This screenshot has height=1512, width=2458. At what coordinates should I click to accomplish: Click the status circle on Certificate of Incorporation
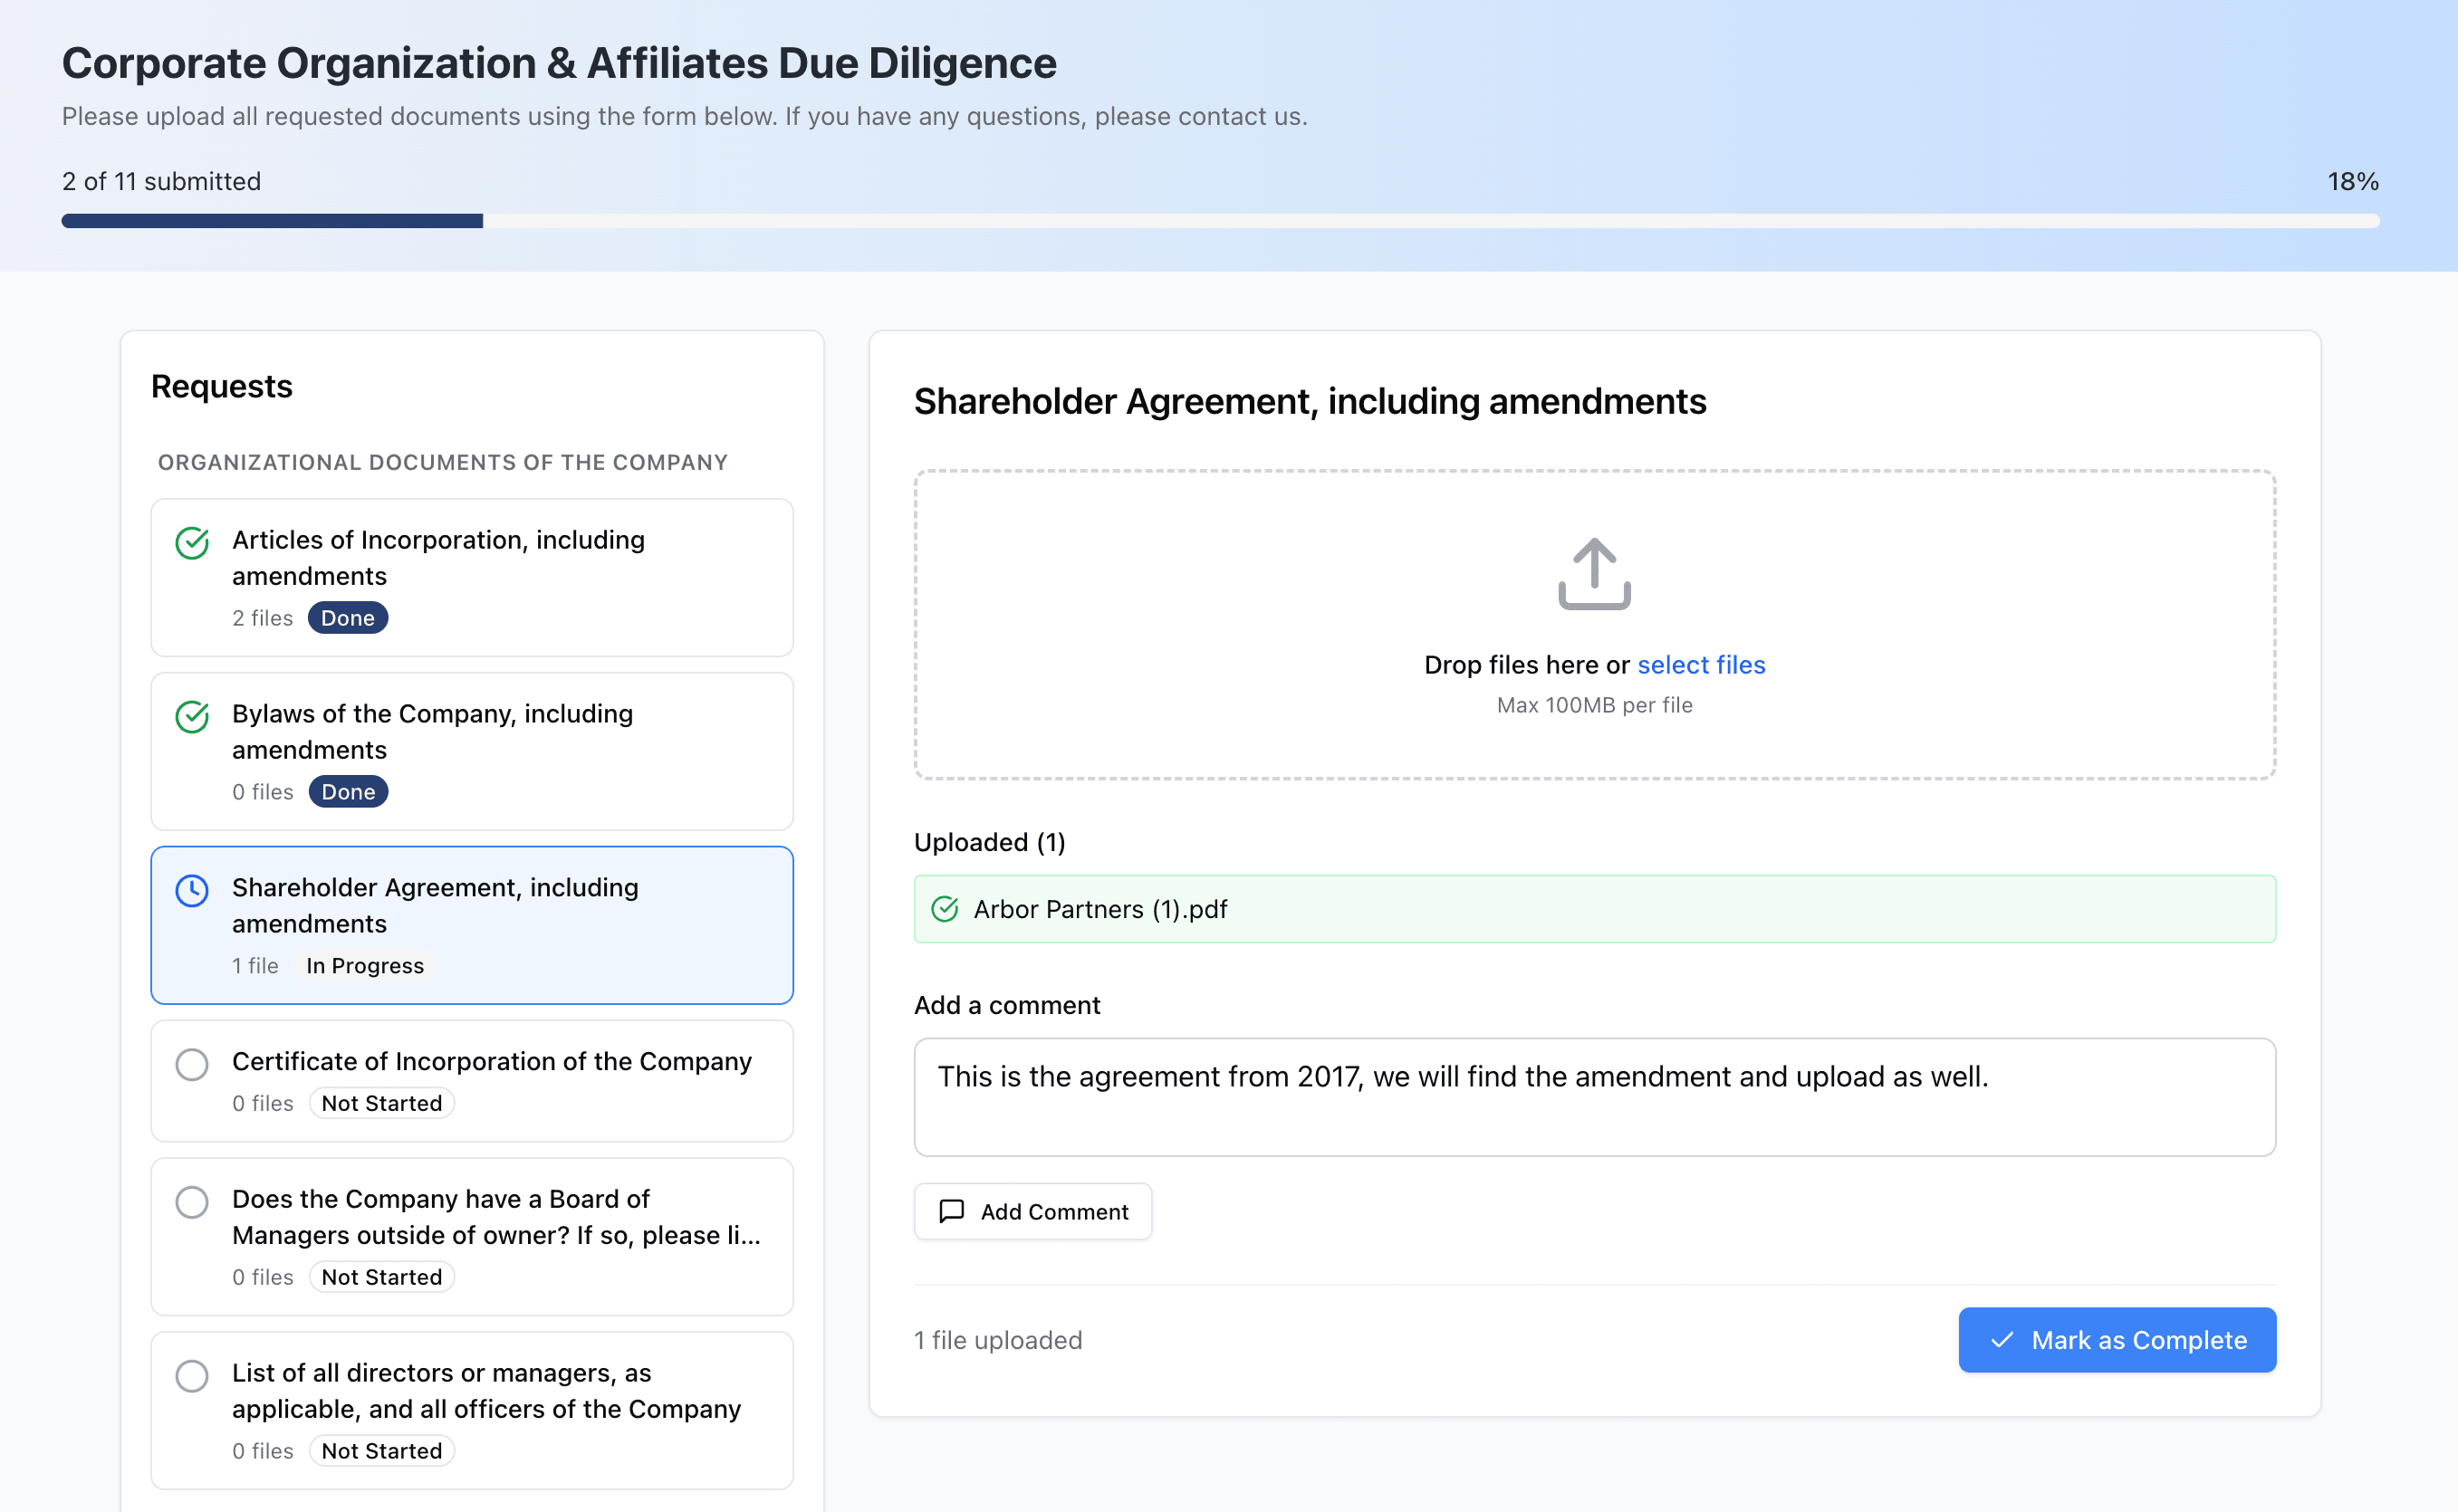192,1065
